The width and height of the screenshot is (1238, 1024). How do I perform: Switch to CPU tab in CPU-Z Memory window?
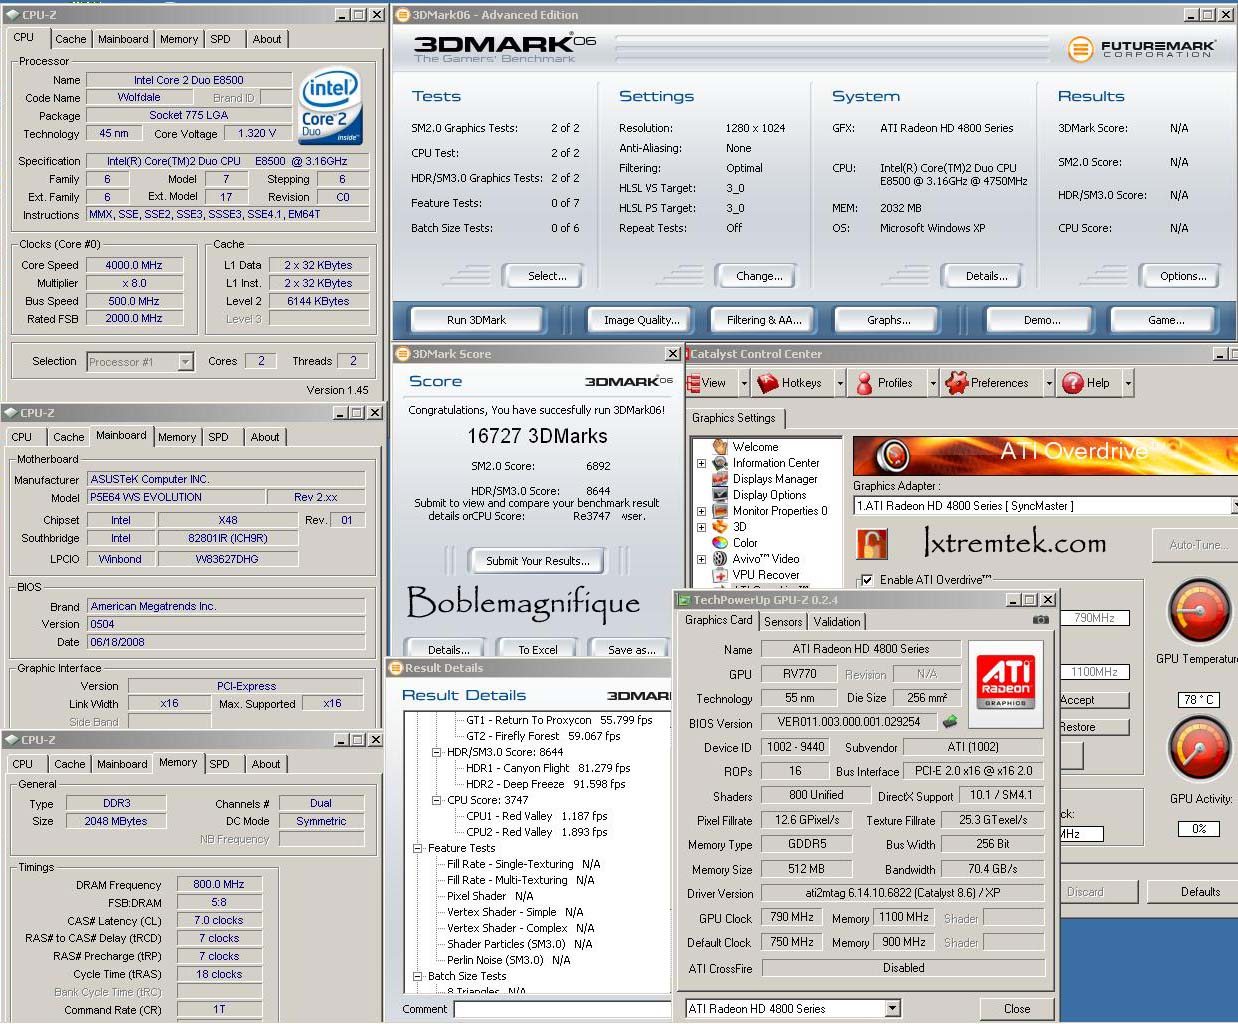pos(22,764)
